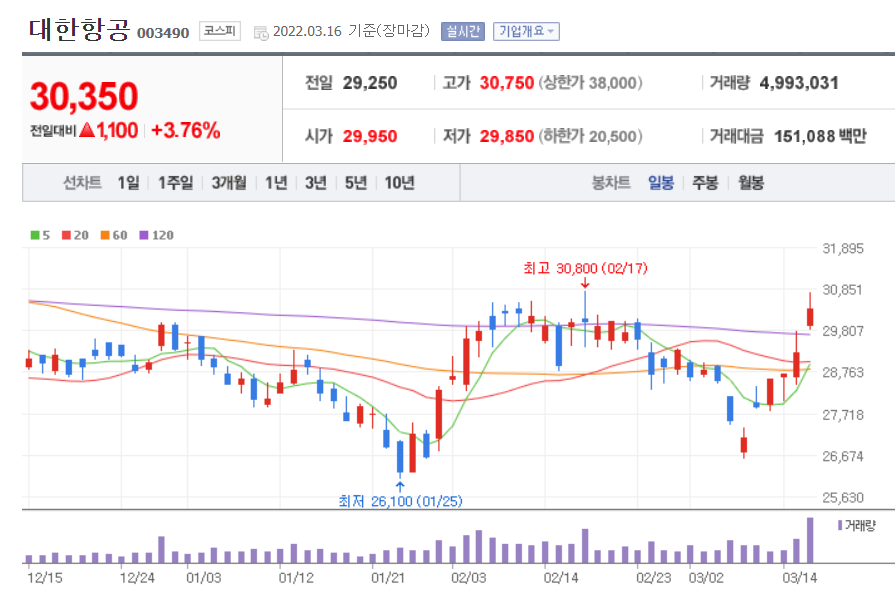Select the 5년 line chart tab
Image resolution: width=895 pixels, height=600 pixels.
(356, 183)
